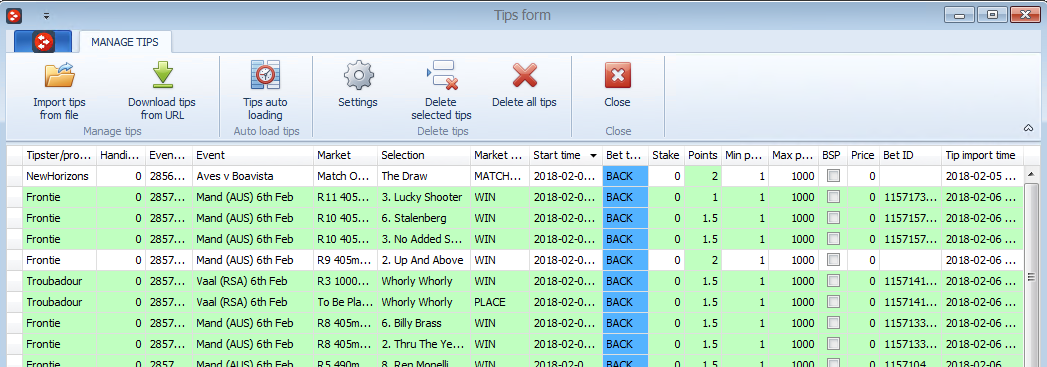Click Handi... column header
The width and height of the screenshot is (1047, 367).
pos(121,155)
